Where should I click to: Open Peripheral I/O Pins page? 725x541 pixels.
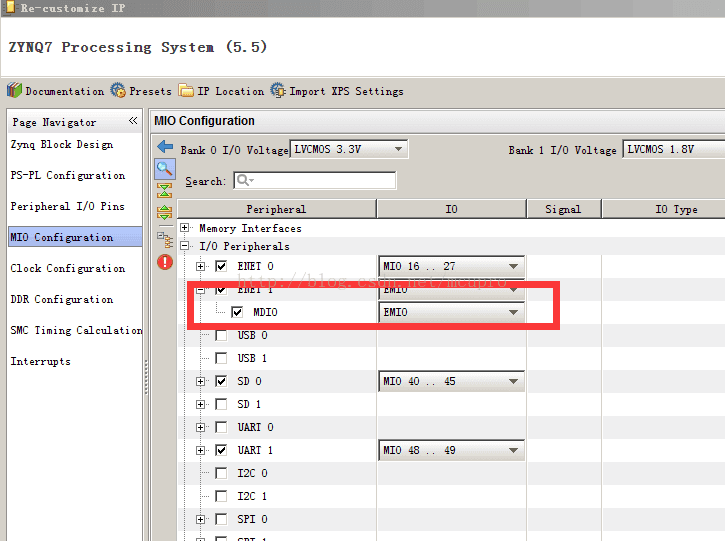[x=68, y=206]
